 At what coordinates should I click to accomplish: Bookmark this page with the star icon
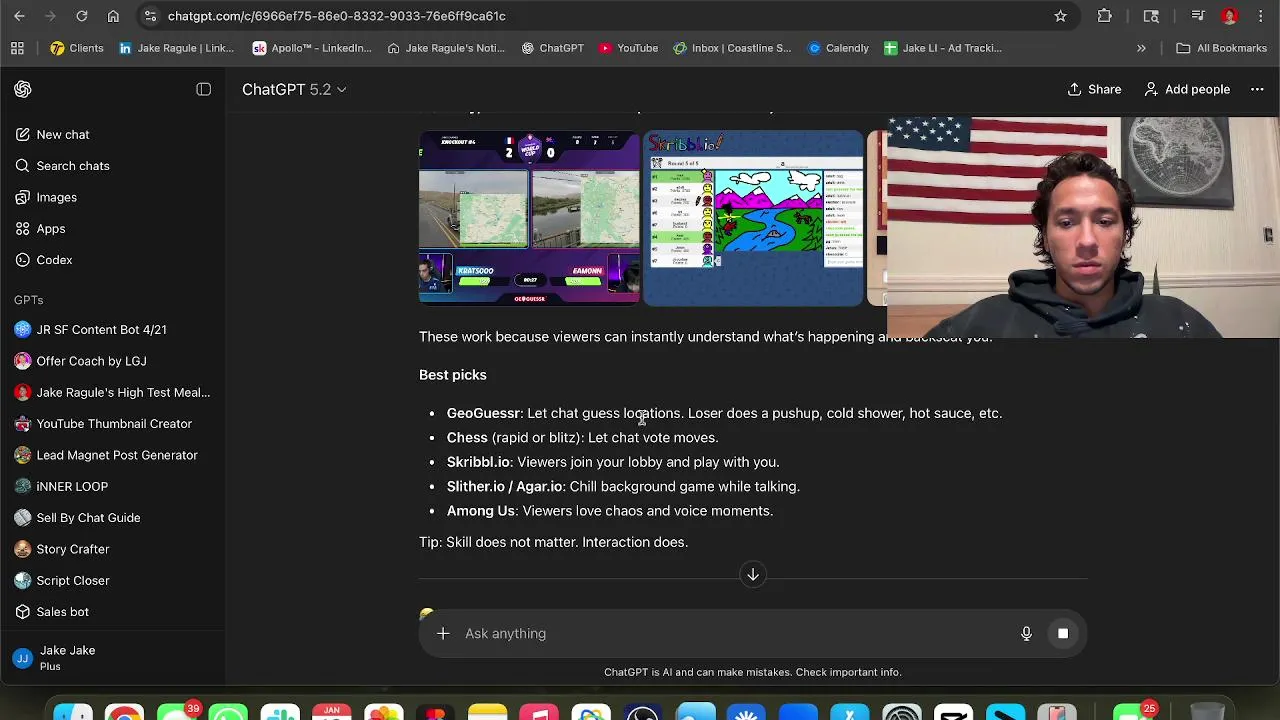tap(1060, 16)
